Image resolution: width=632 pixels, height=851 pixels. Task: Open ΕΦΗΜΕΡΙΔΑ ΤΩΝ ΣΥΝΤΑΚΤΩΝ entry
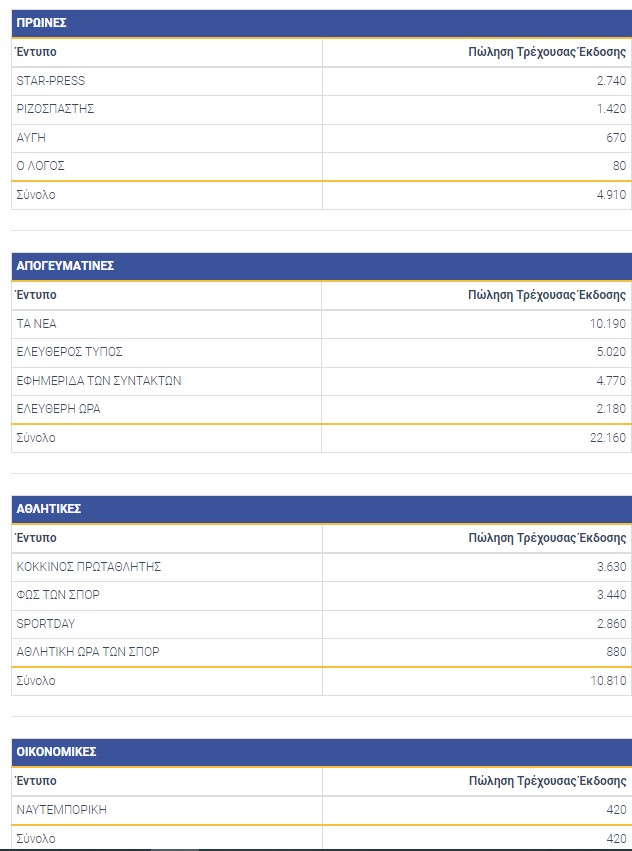[99, 381]
